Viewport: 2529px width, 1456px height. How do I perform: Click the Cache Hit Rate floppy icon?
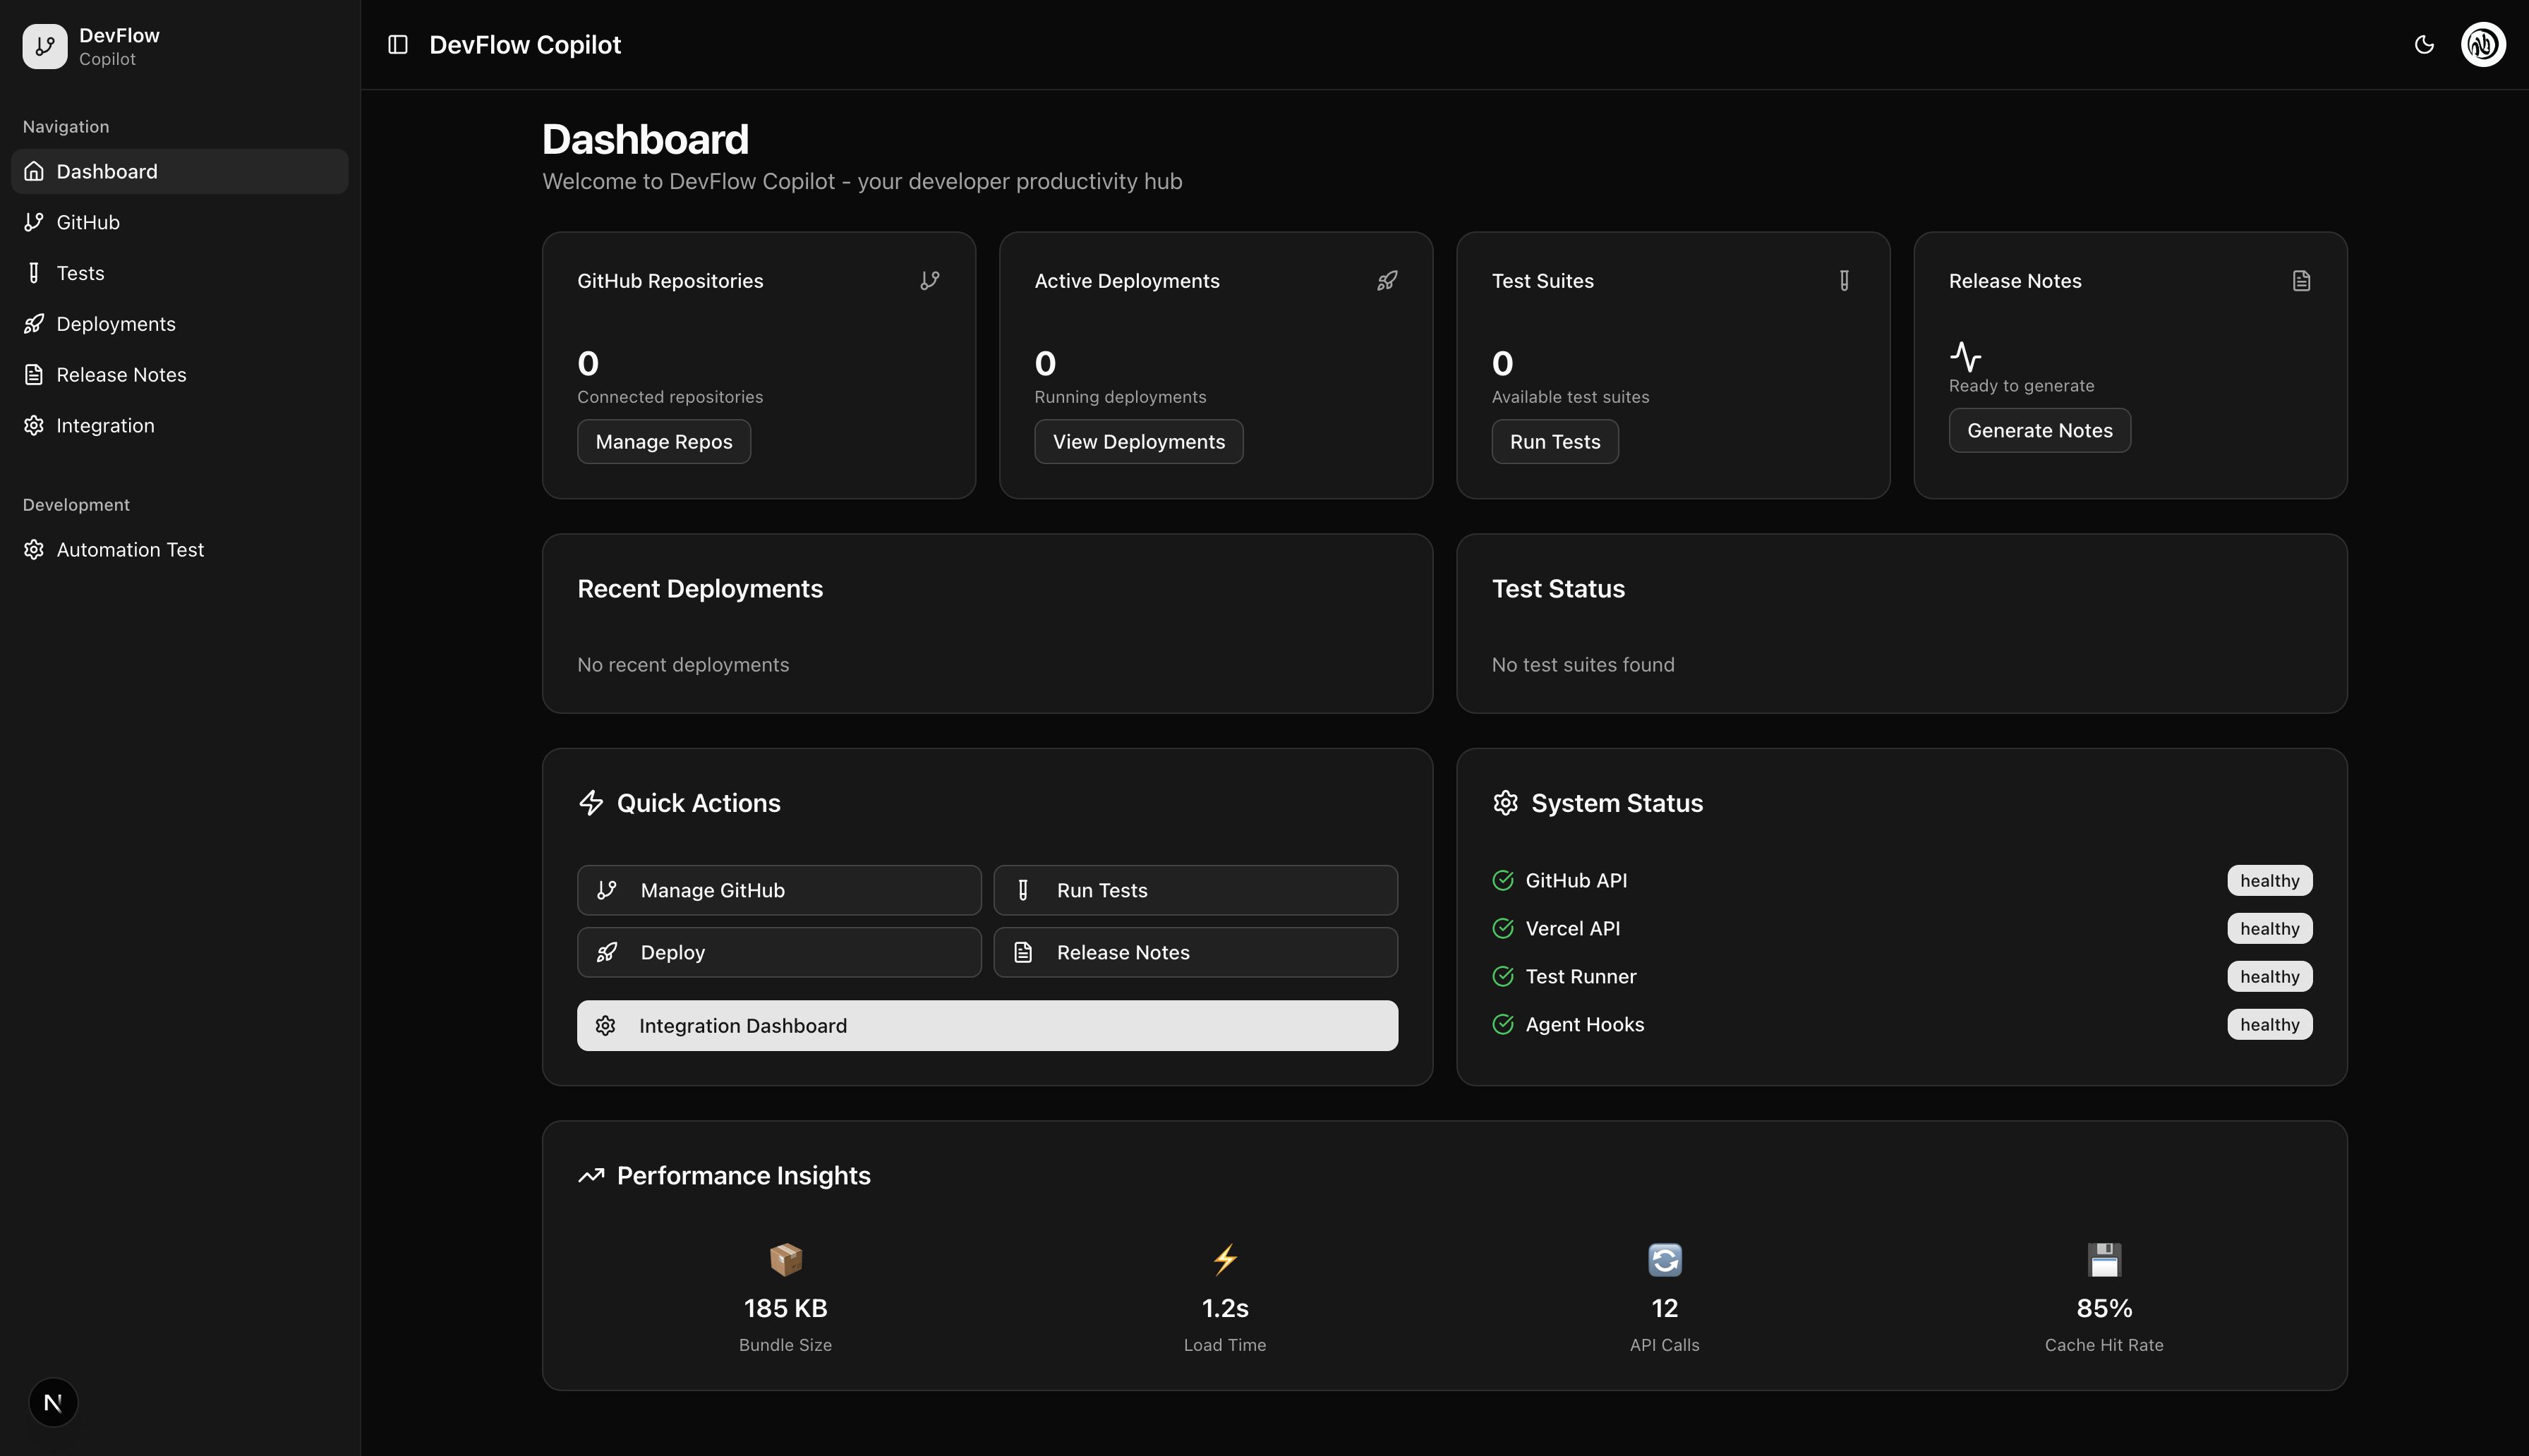click(2104, 1259)
